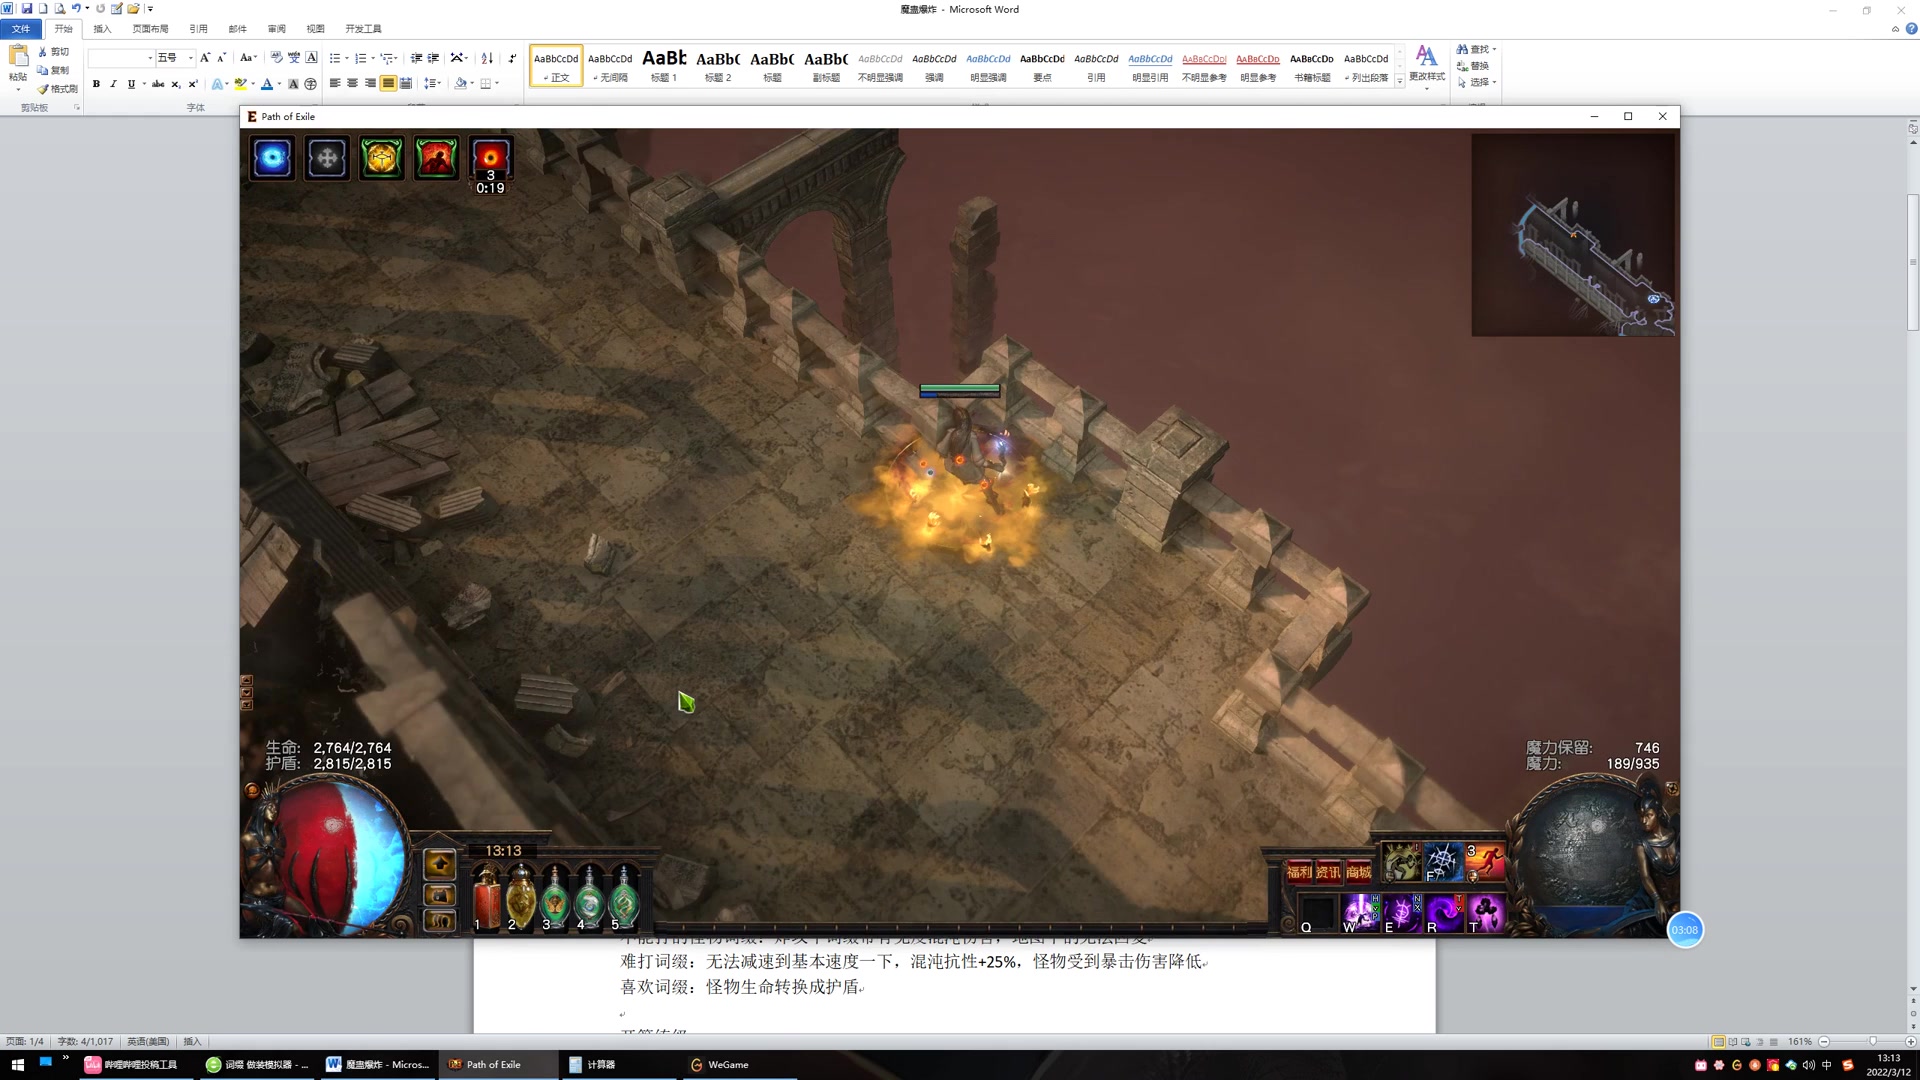Click the Shrink Font icon
1920x1080 pixels.
pyautogui.click(x=222, y=58)
